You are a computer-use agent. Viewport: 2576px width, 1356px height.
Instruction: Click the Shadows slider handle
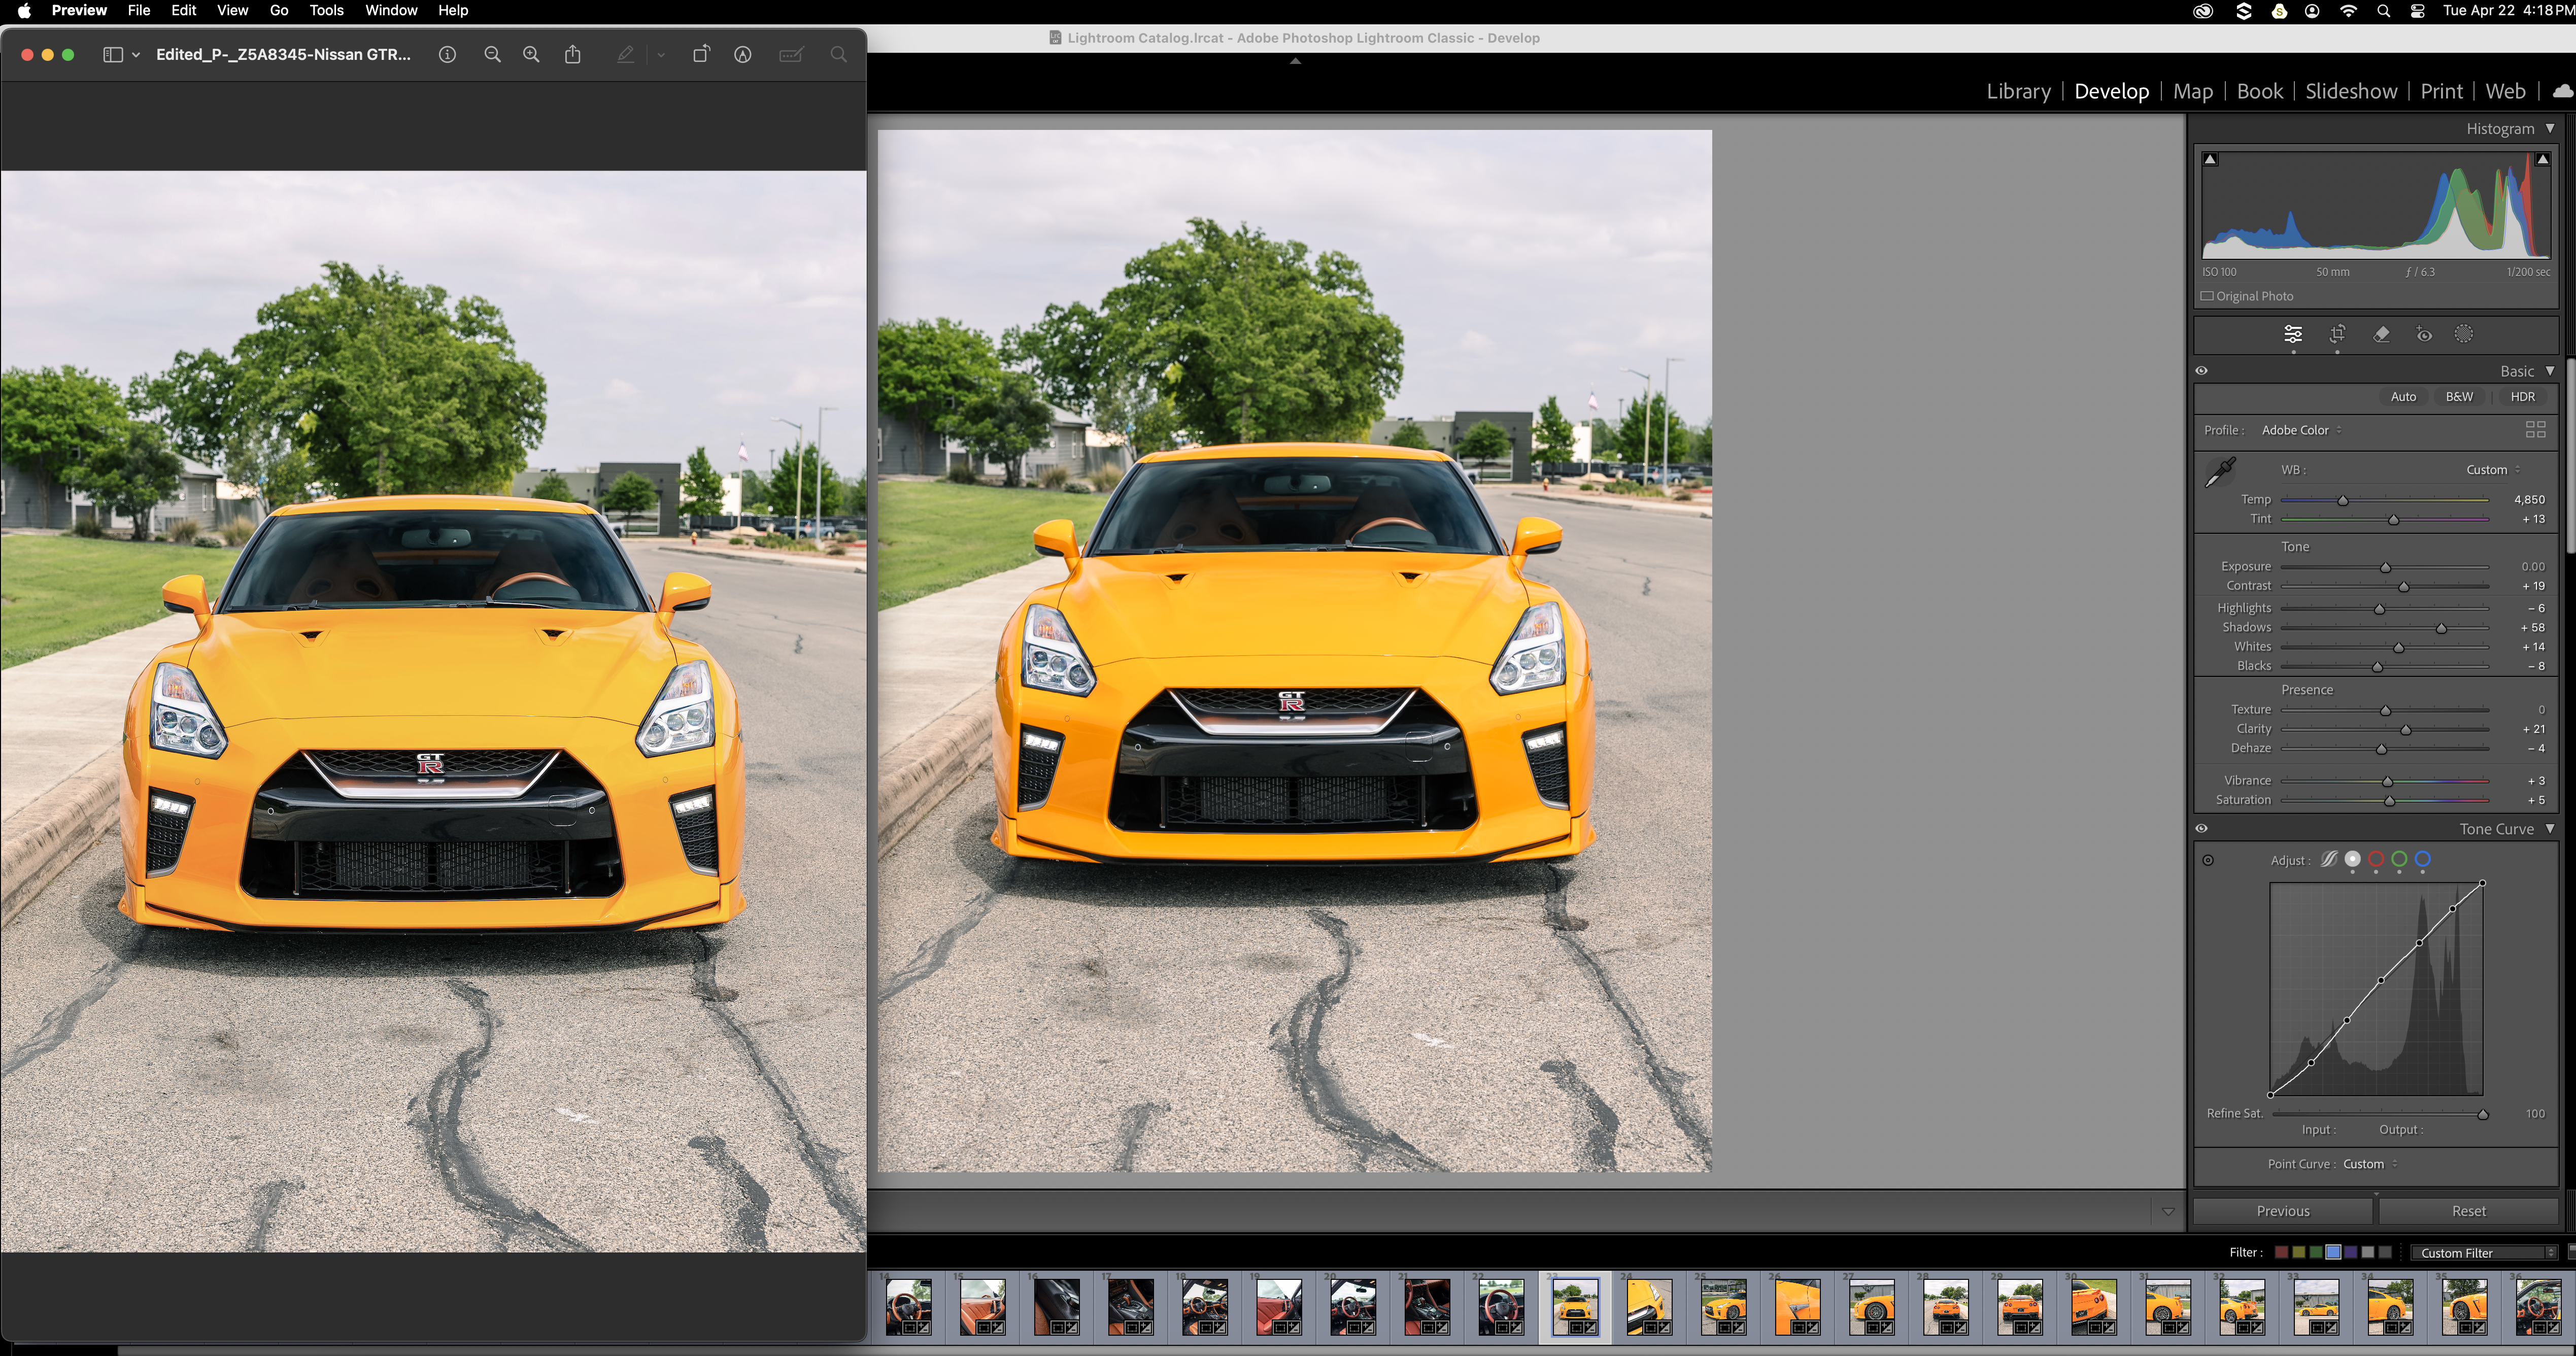tap(2441, 628)
